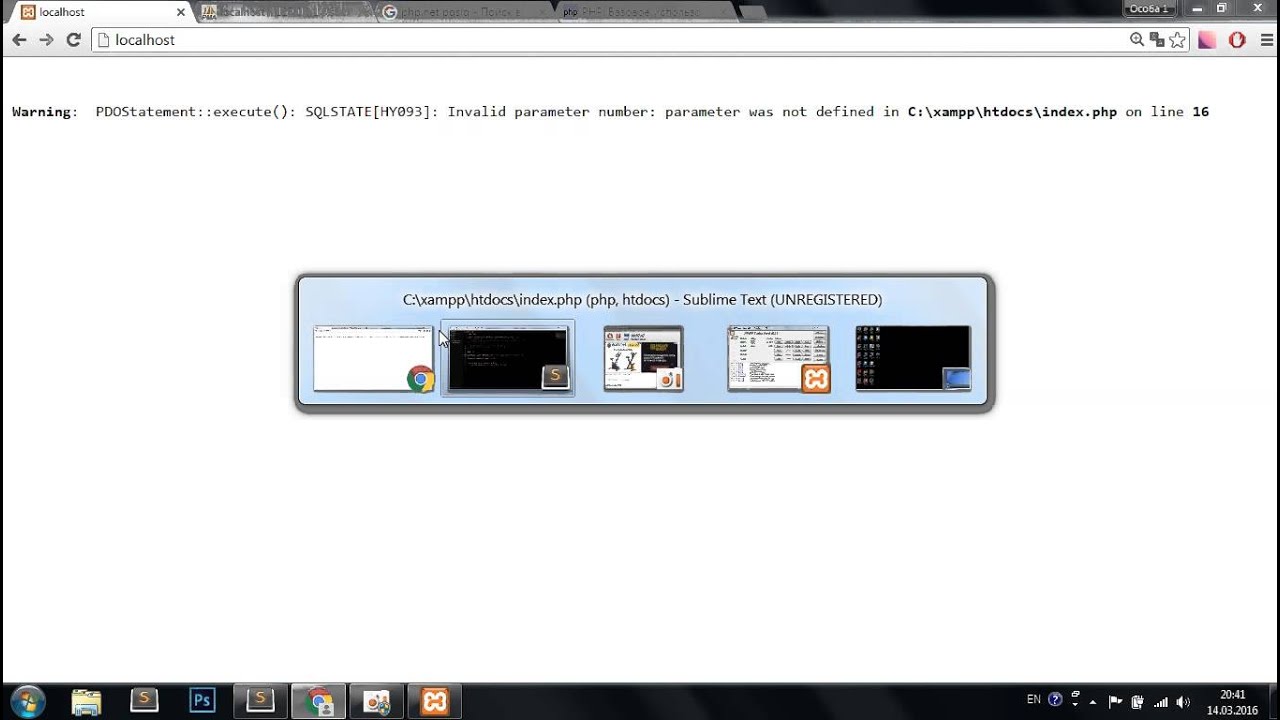Screen dimensions: 1280x720
Task: Open Windows Explorer from taskbar
Action: pos(87,701)
